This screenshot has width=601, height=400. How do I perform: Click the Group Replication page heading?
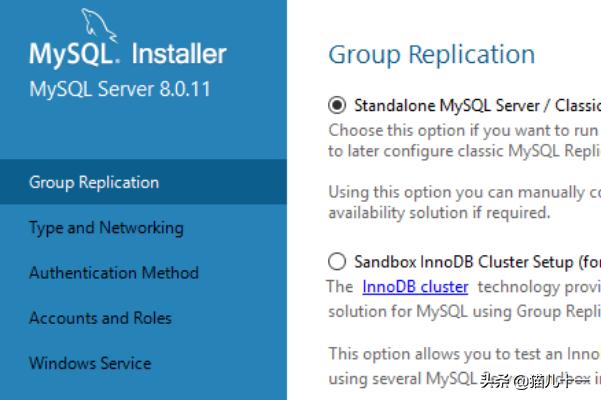432,54
